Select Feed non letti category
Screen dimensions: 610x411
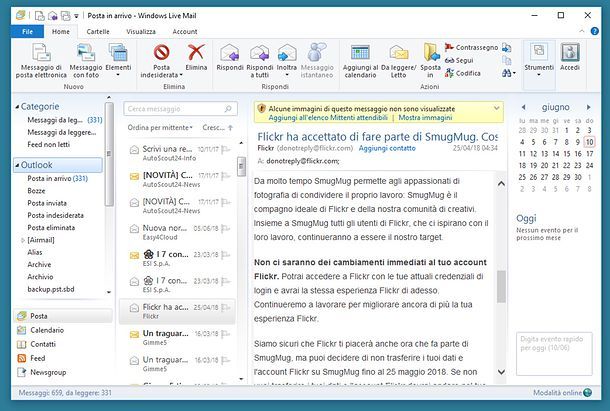pos(49,144)
